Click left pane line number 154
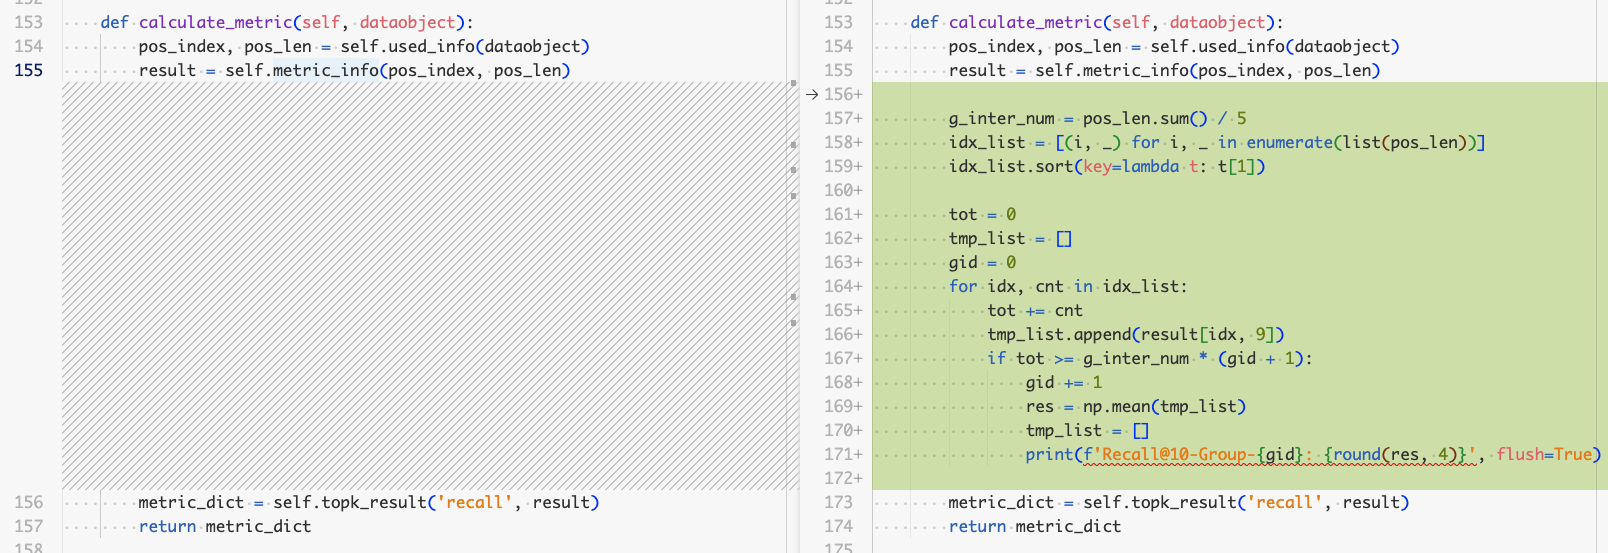1608x553 pixels. click(29, 46)
